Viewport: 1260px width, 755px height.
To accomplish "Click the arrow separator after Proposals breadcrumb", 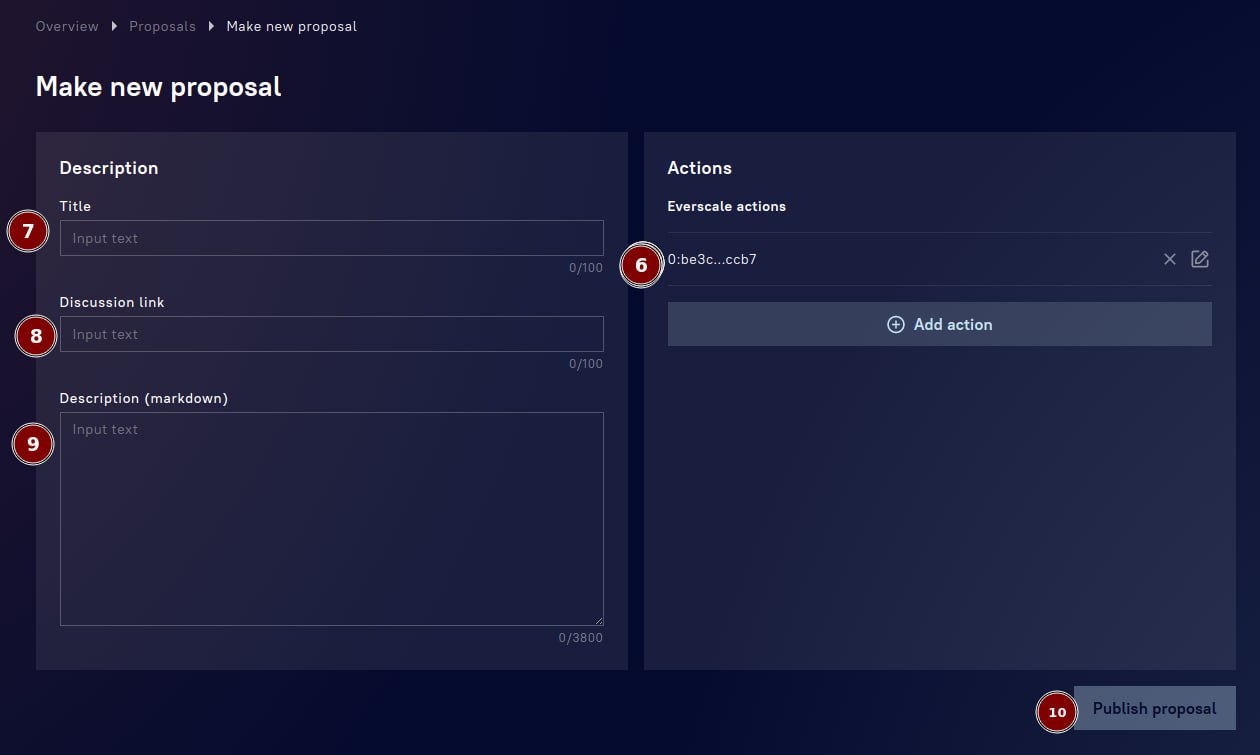I will [211, 27].
